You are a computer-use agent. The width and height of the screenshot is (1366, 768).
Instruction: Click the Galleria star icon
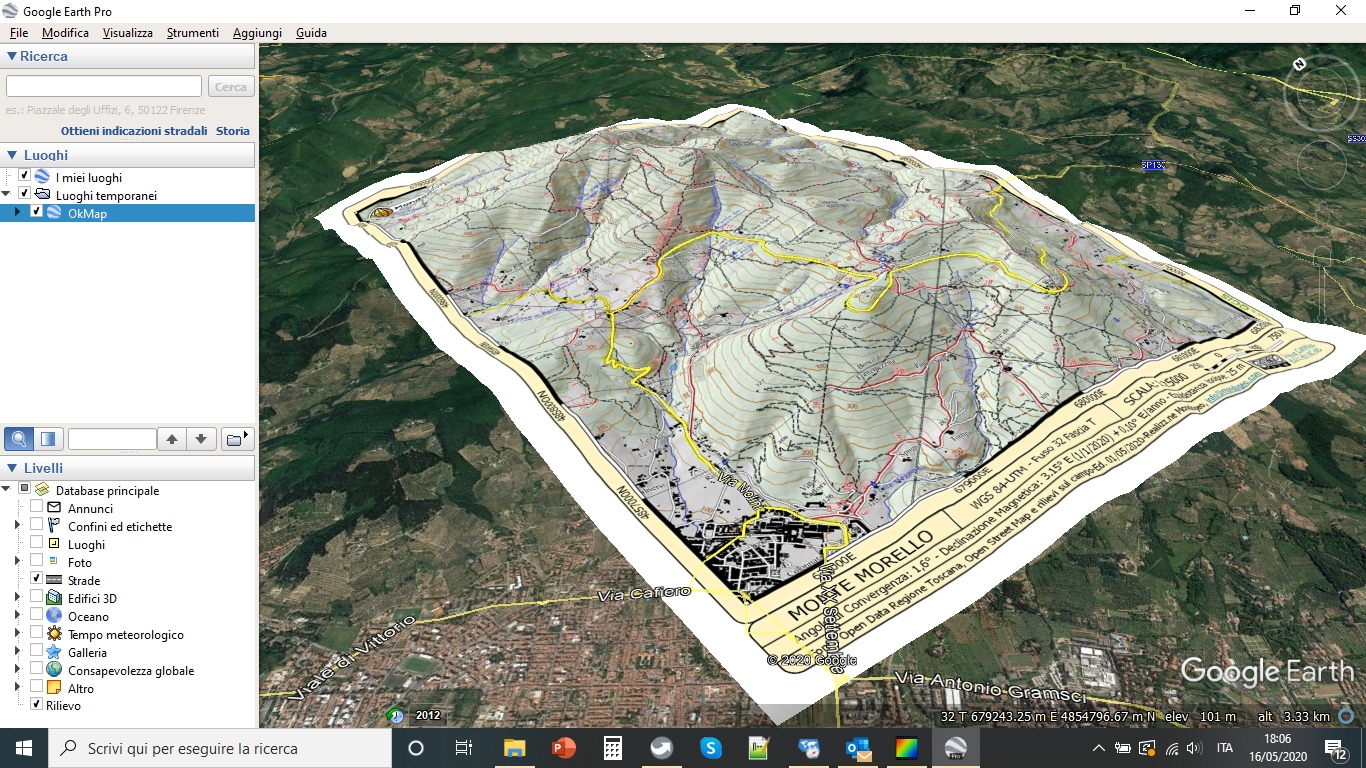pos(54,652)
